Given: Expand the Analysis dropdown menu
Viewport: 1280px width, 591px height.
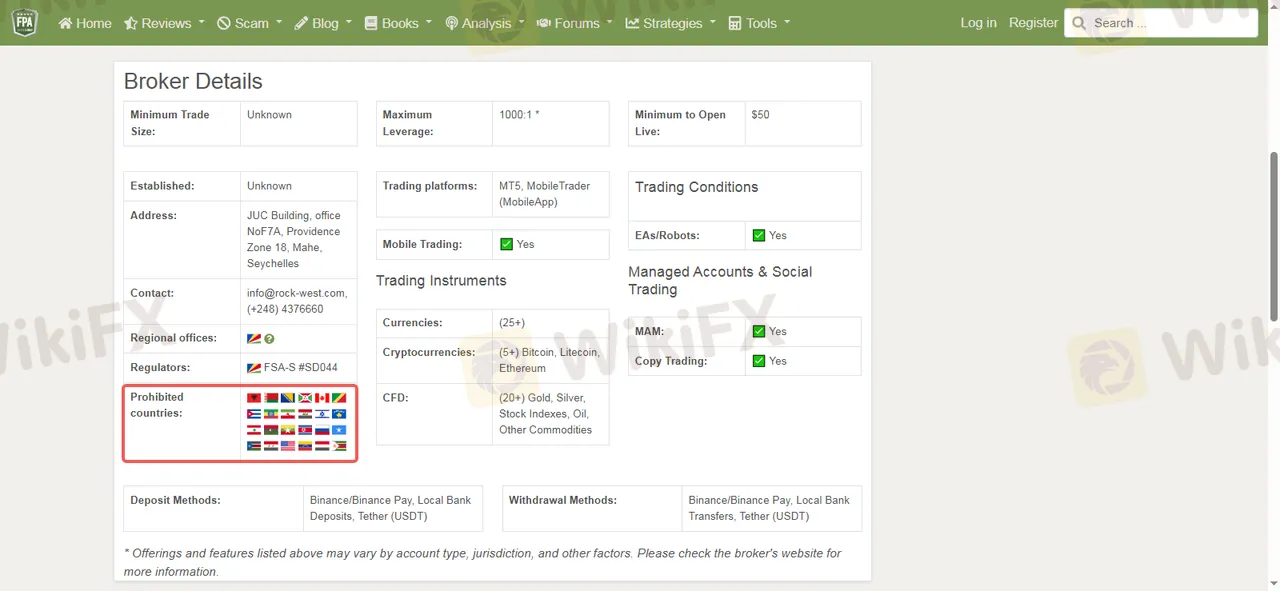Looking at the screenshot, I should (x=485, y=23).
